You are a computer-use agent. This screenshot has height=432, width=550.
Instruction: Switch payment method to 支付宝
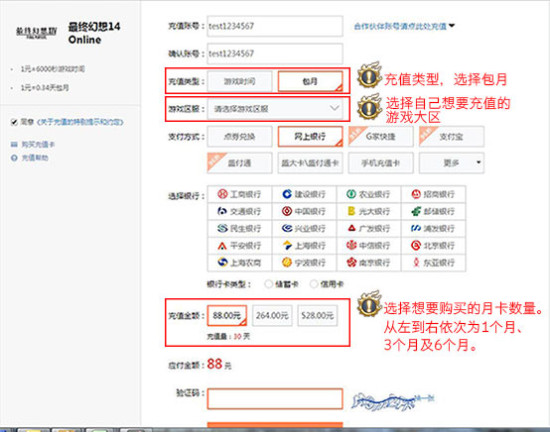point(451,136)
